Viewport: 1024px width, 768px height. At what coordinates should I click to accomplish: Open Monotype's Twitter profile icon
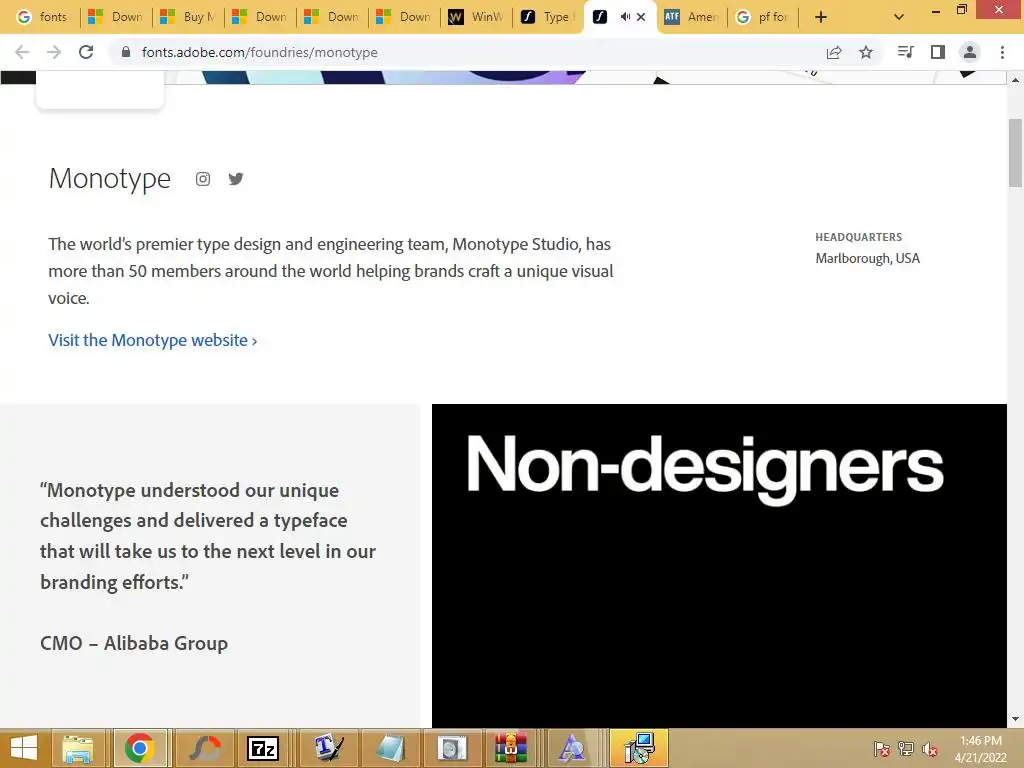point(236,179)
